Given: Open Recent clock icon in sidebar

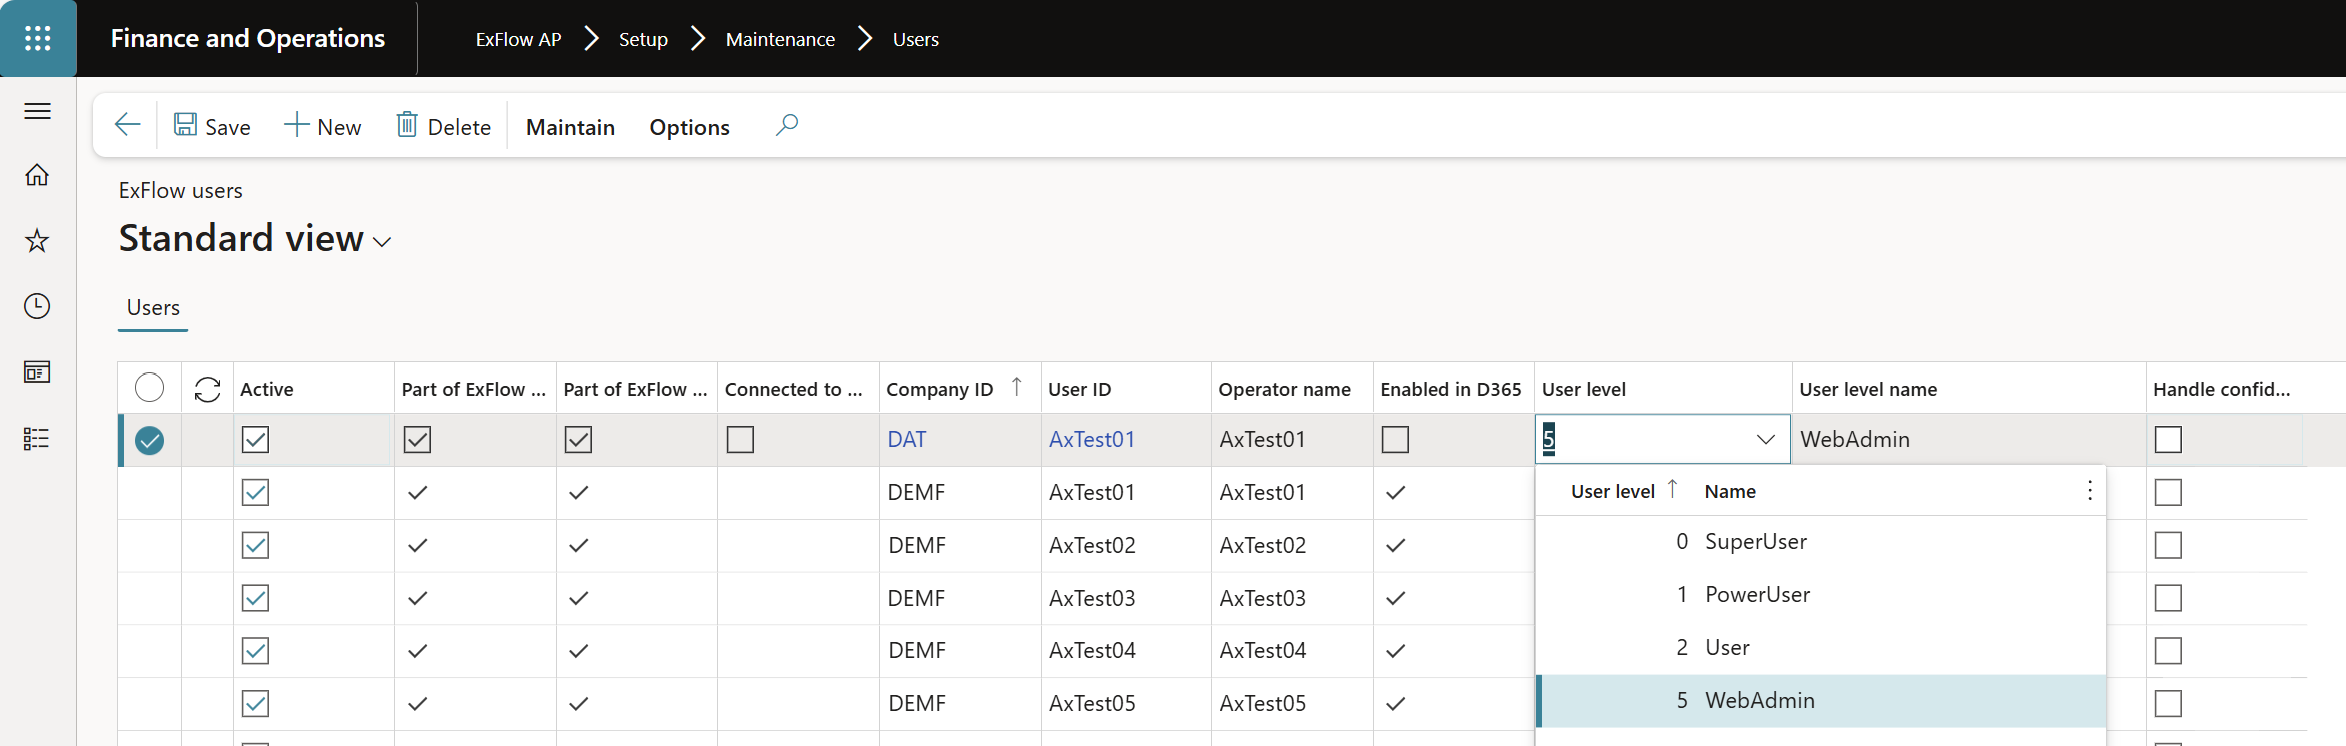Looking at the screenshot, I should pos(37,306).
